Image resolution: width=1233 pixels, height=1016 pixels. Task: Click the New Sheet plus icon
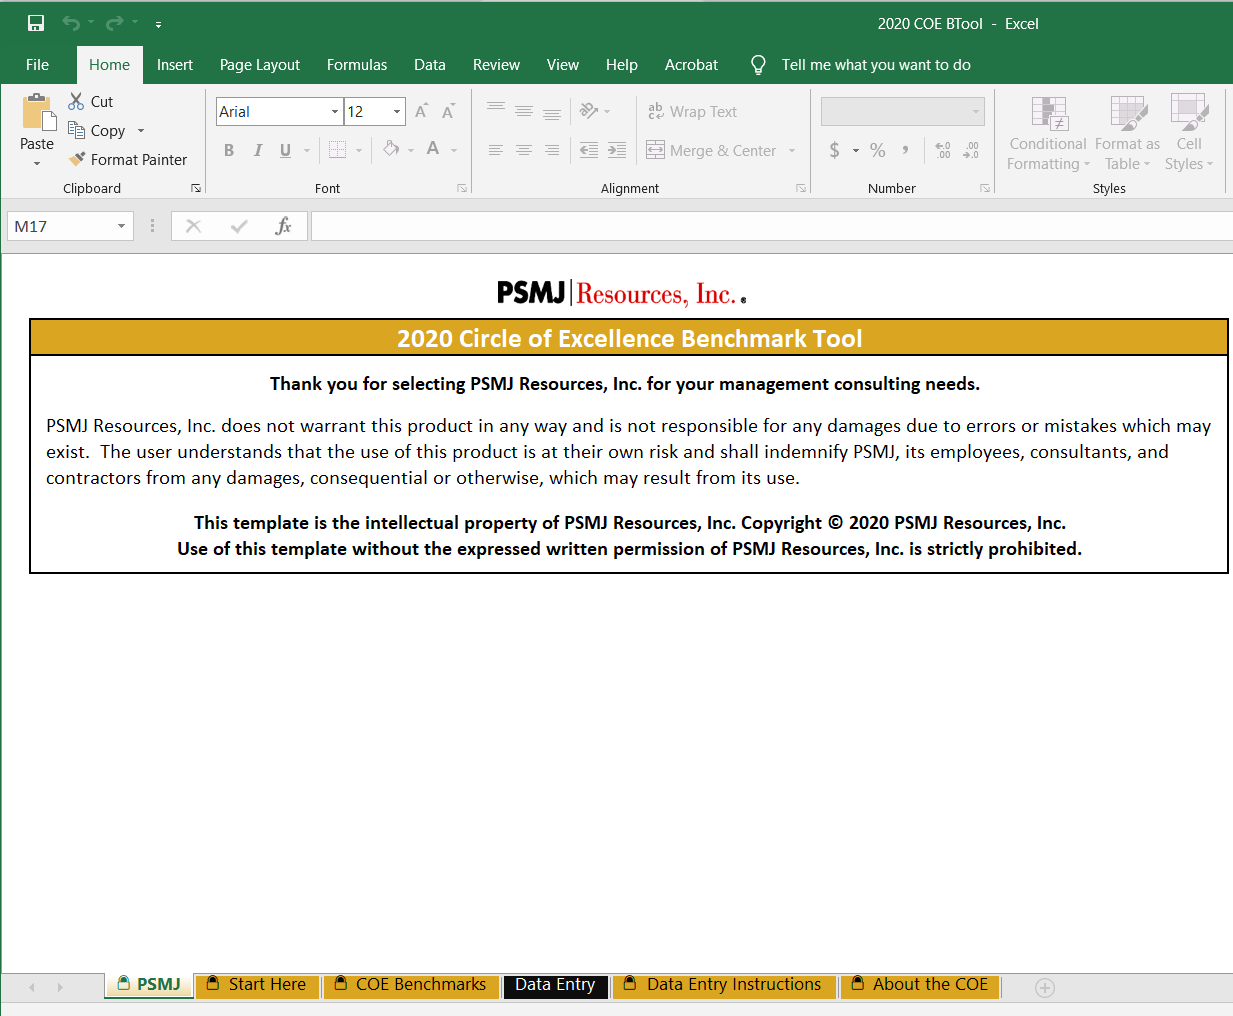point(1045,988)
